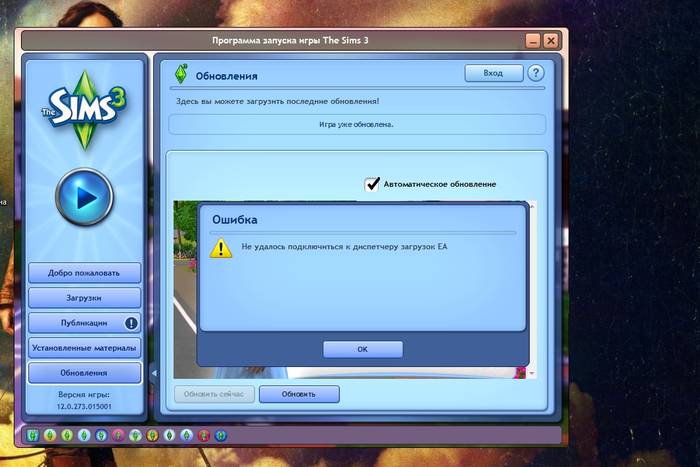Viewport: 700px width, 467px height.
Task: Go to Установленные материалы tab
Action: pyautogui.click(x=84, y=348)
